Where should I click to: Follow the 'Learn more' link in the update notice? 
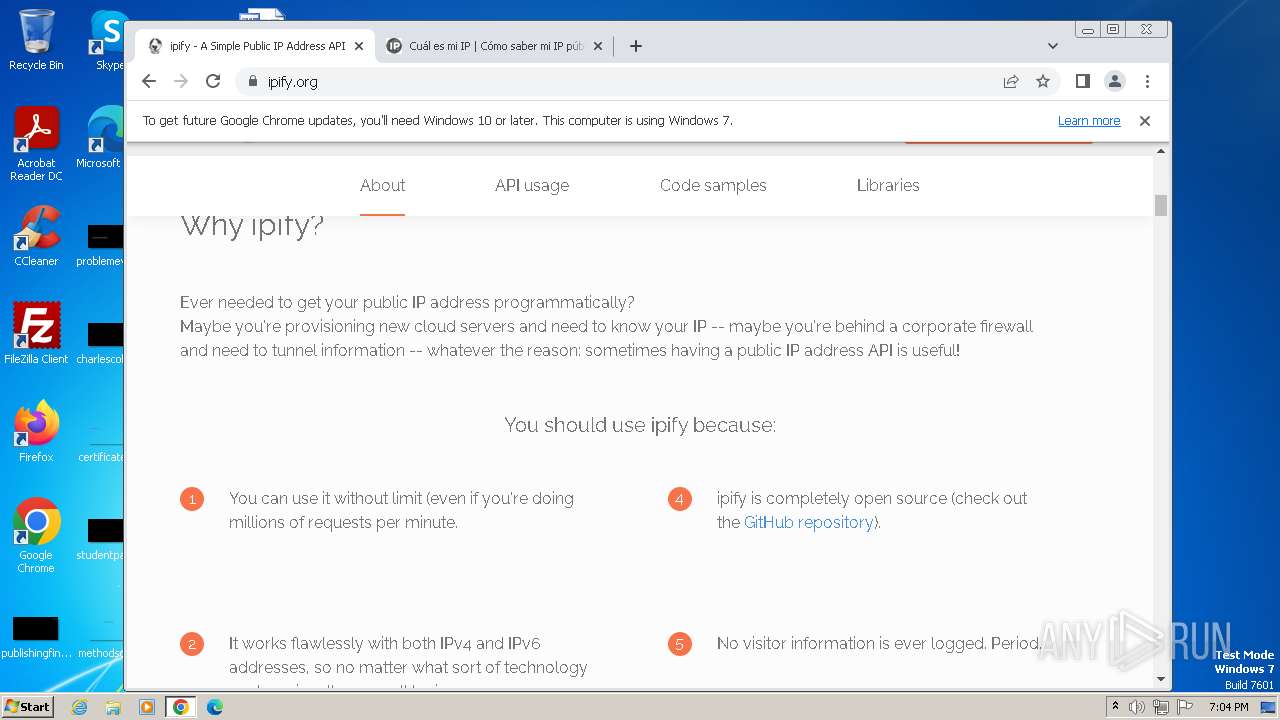(x=1089, y=121)
